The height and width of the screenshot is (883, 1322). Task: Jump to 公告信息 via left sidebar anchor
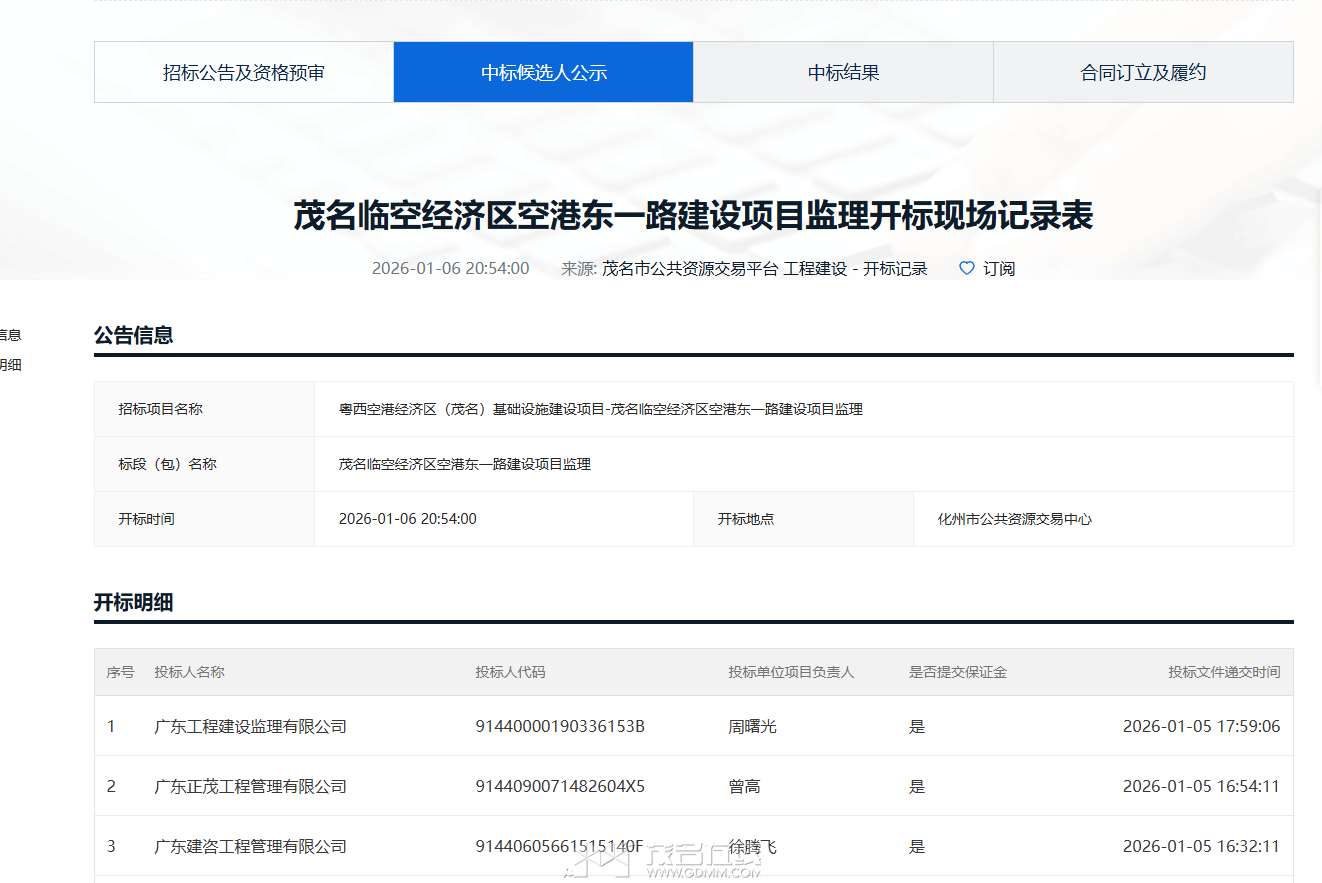(x=10, y=335)
